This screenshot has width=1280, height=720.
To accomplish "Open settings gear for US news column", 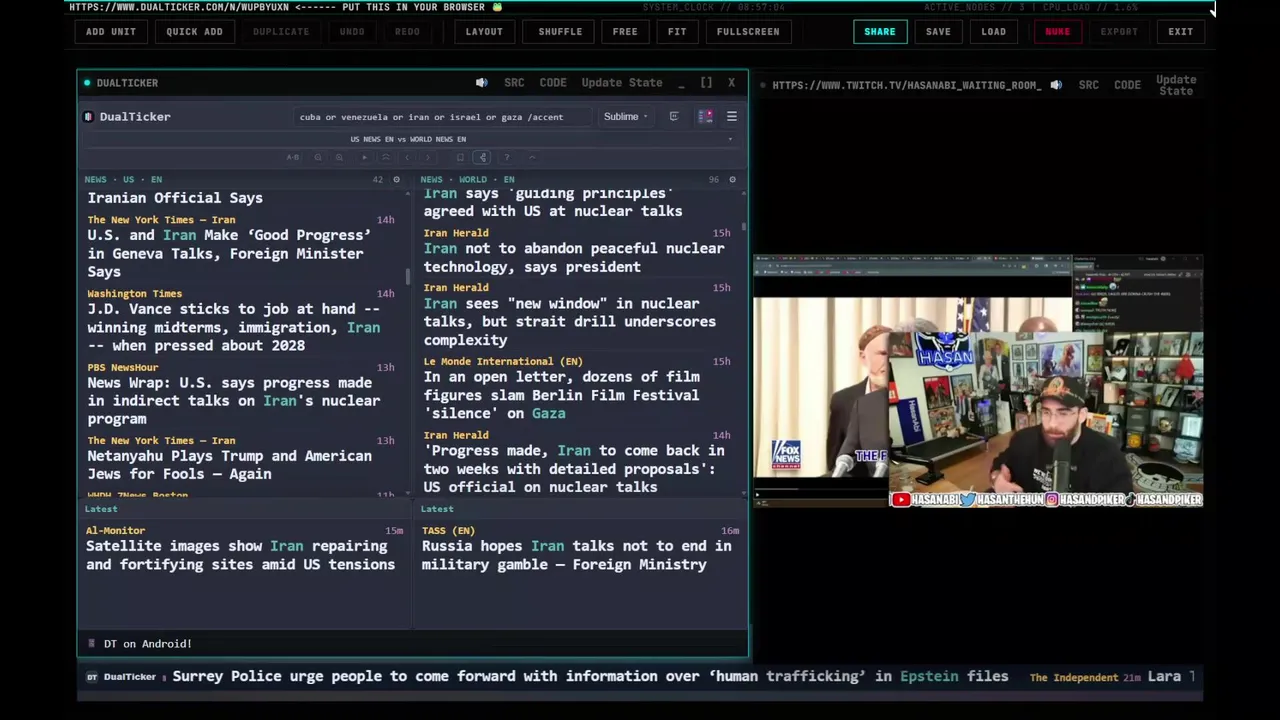I will (x=396, y=180).
